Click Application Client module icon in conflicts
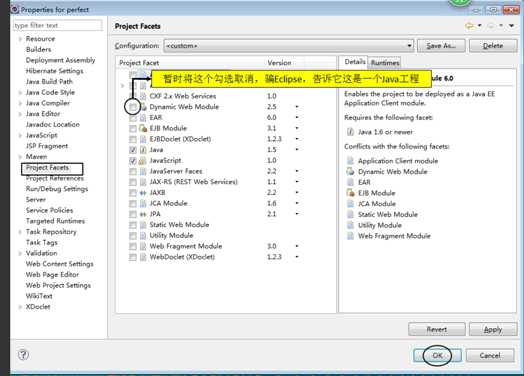 [x=350, y=161]
